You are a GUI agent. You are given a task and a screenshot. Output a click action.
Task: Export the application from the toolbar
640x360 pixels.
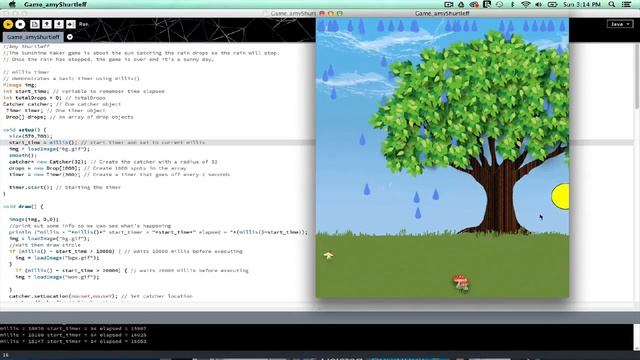coord(71,24)
